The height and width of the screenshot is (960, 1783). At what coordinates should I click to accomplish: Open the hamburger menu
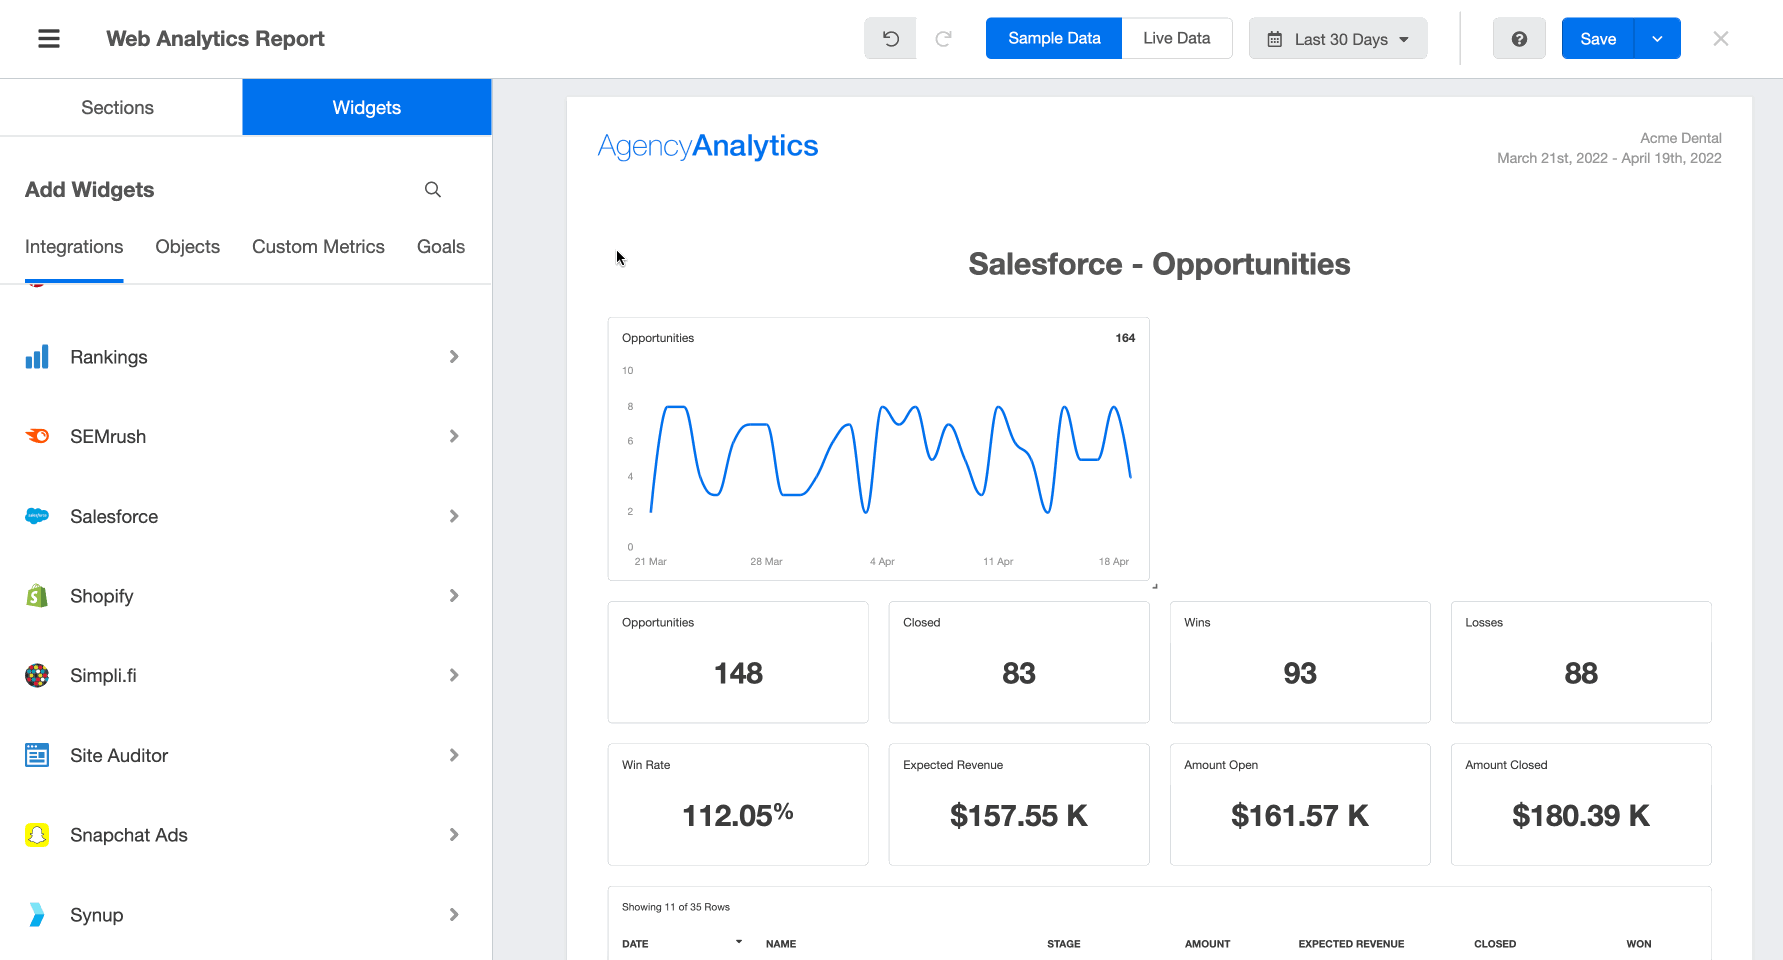[x=49, y=39]
